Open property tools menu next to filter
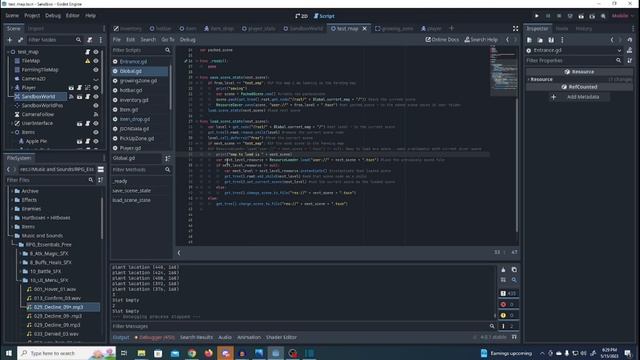Image resolution: width=640 pixels, height=360 pixels. 629,60
